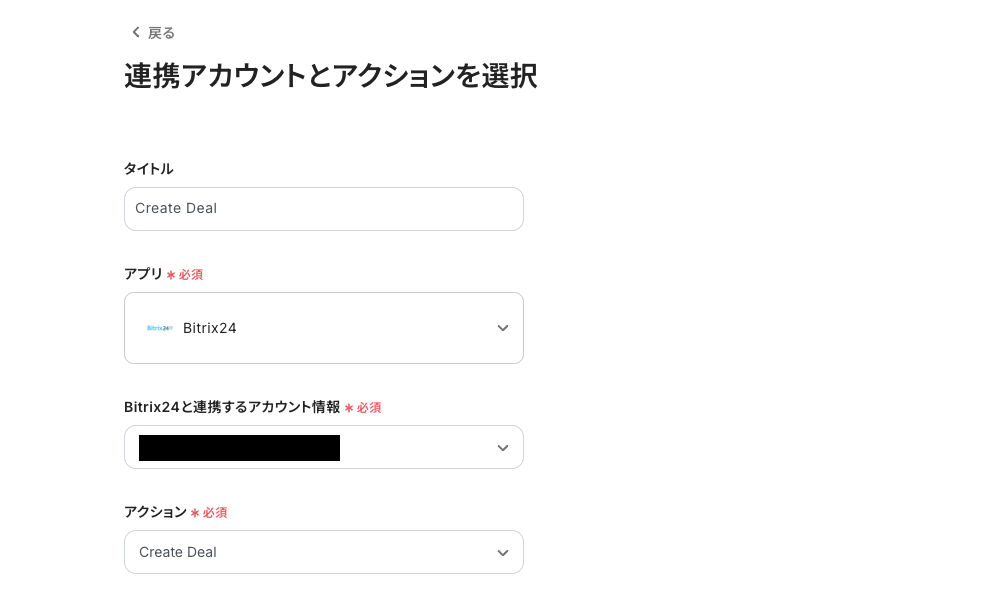Open the Bitrix24 app selector dropdown
The width and height of the screenshot is (1000, 606).
click(323, 328)
